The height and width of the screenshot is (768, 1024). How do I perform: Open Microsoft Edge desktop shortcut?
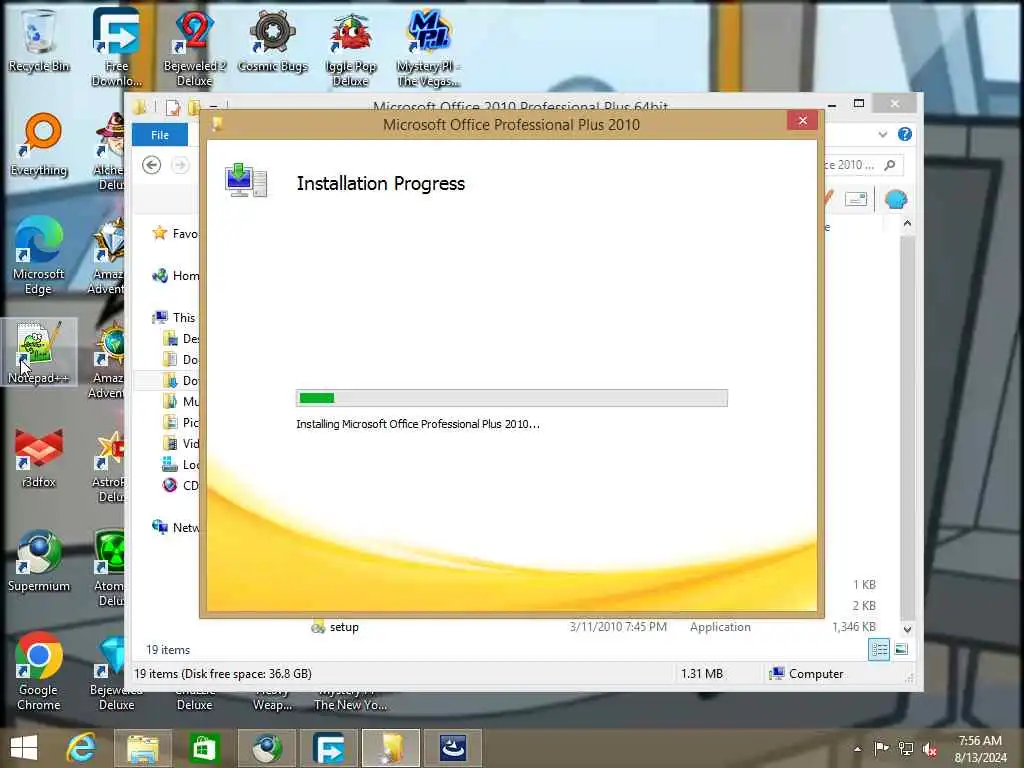click(39, 256)
